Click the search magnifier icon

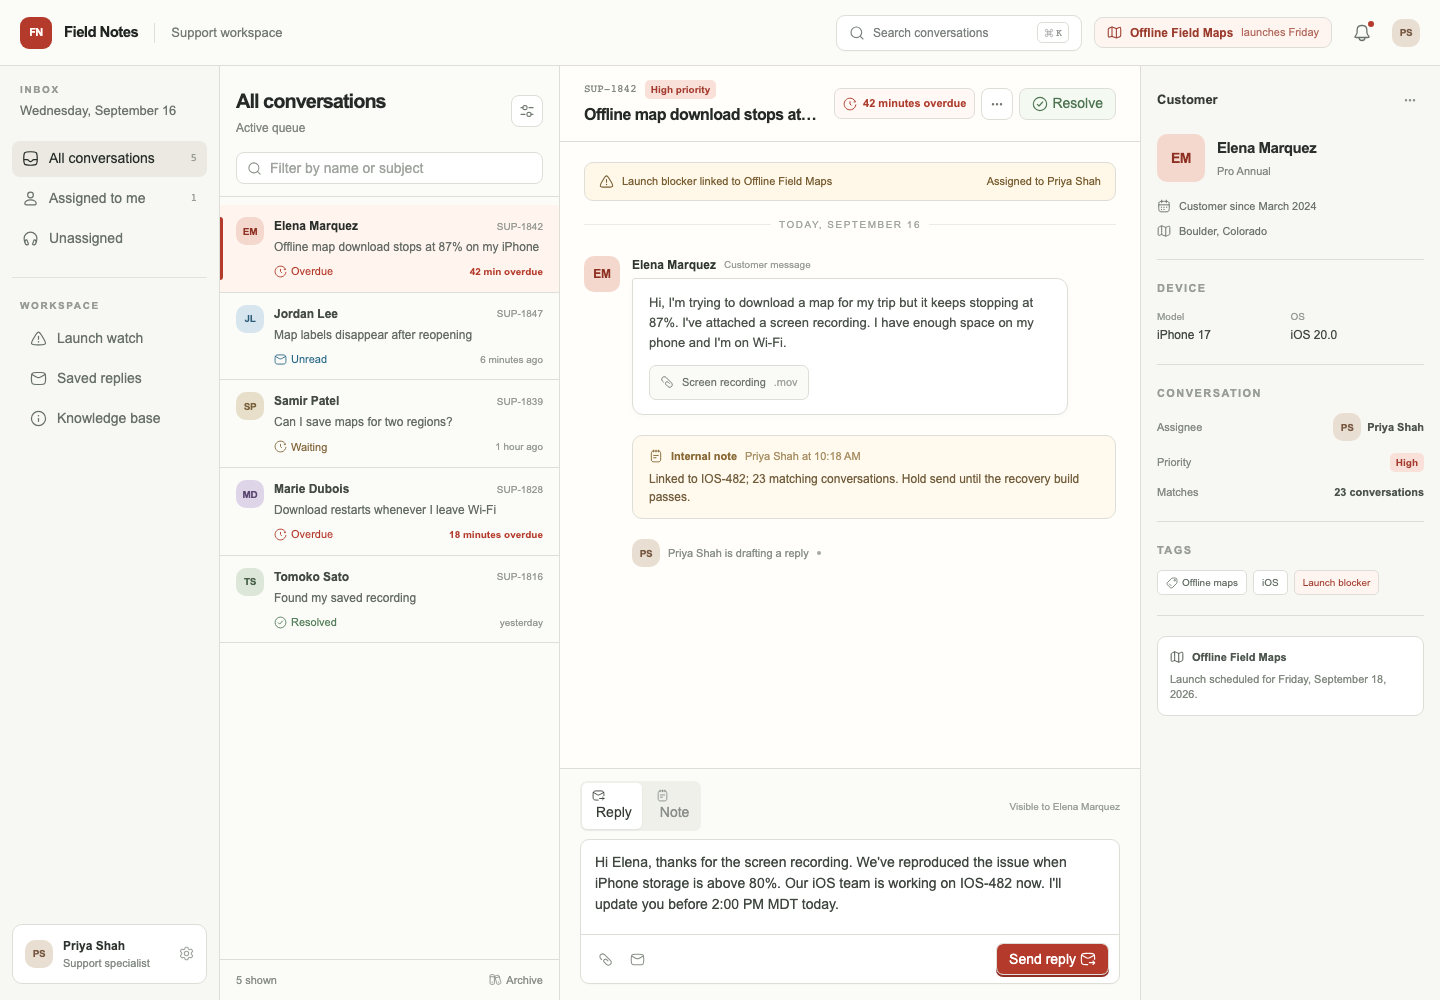point(857,33)
